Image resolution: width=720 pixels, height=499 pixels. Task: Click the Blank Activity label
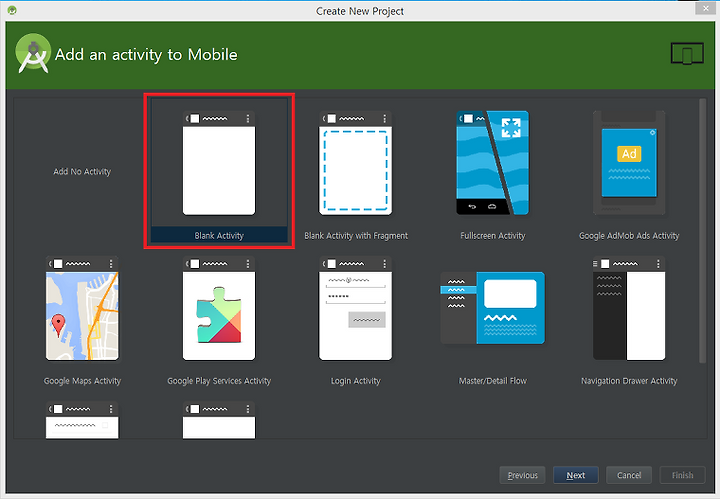click(x=219, y=235)
